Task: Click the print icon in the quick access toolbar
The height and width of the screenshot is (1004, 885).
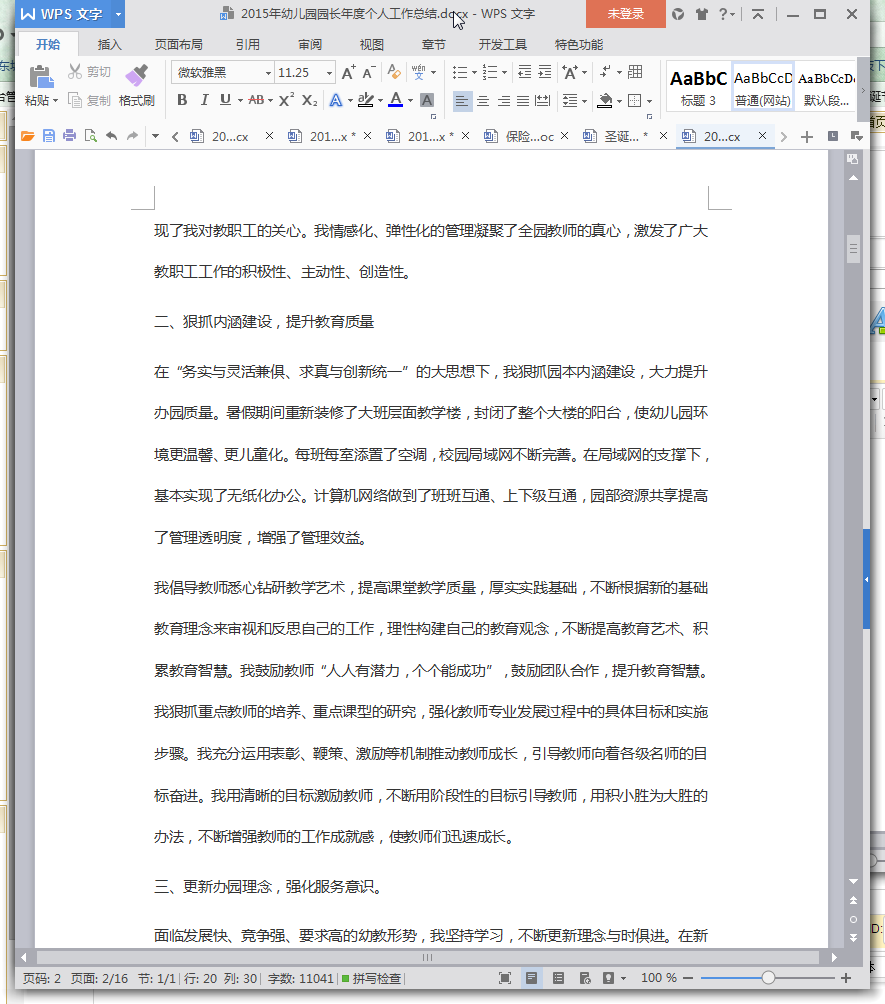Action: (x=70, y=136)
